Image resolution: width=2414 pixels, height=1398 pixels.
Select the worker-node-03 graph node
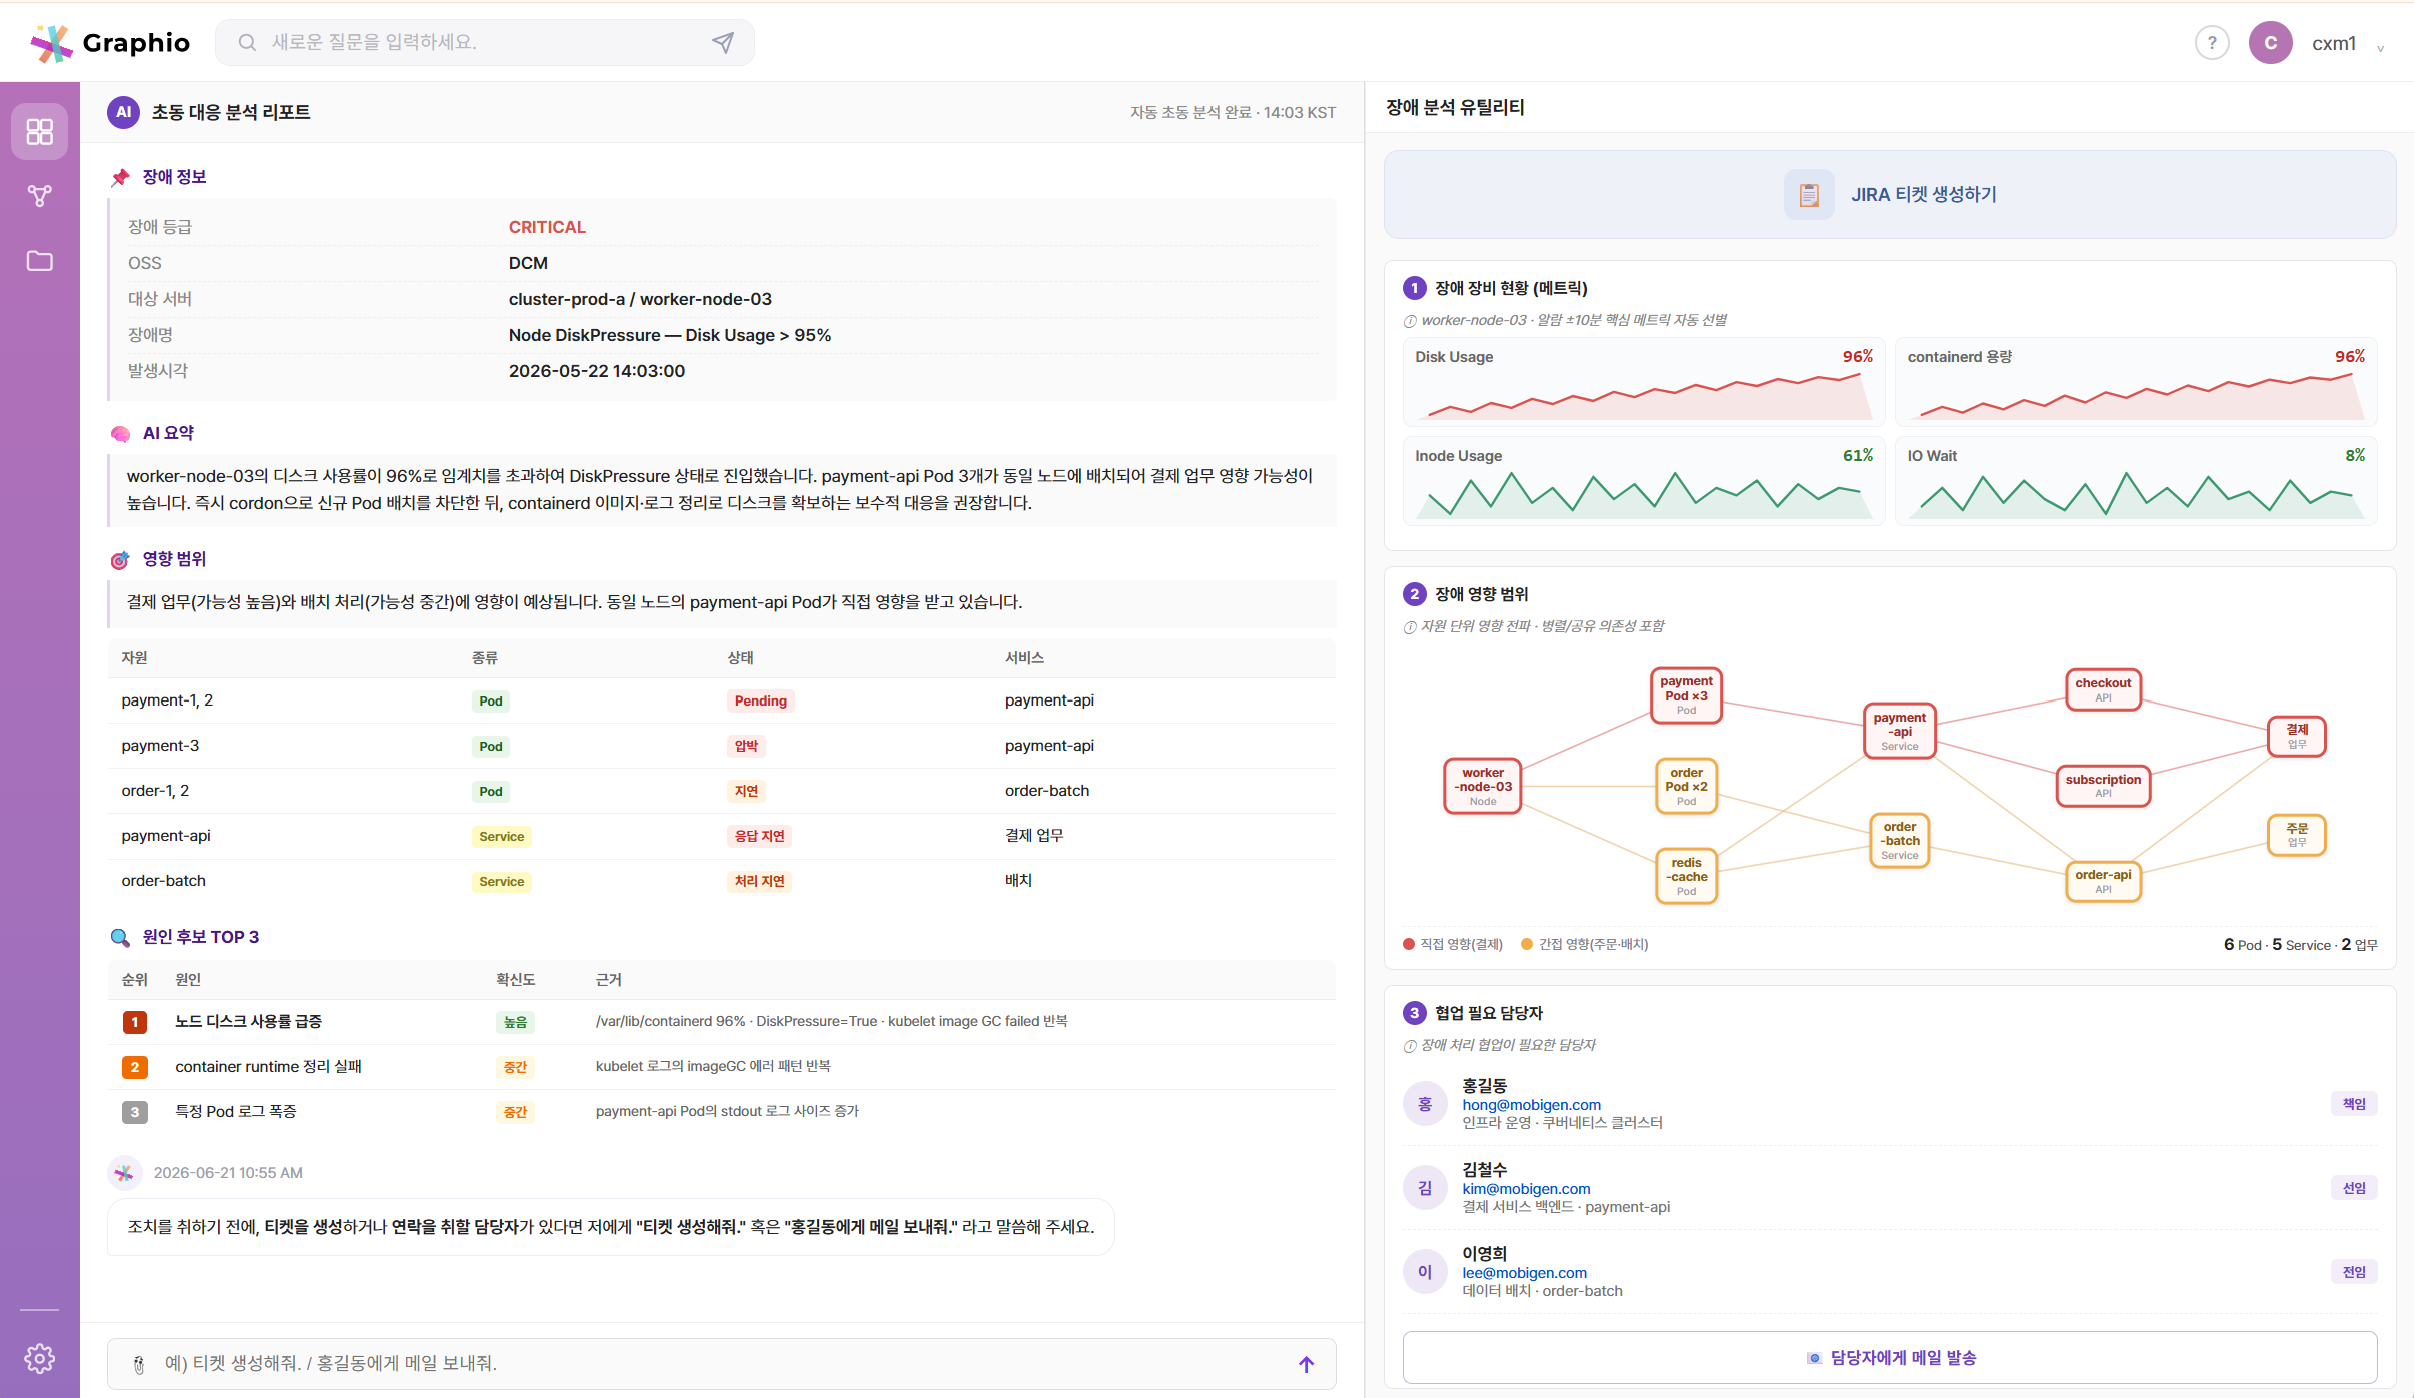point(1482,787)
